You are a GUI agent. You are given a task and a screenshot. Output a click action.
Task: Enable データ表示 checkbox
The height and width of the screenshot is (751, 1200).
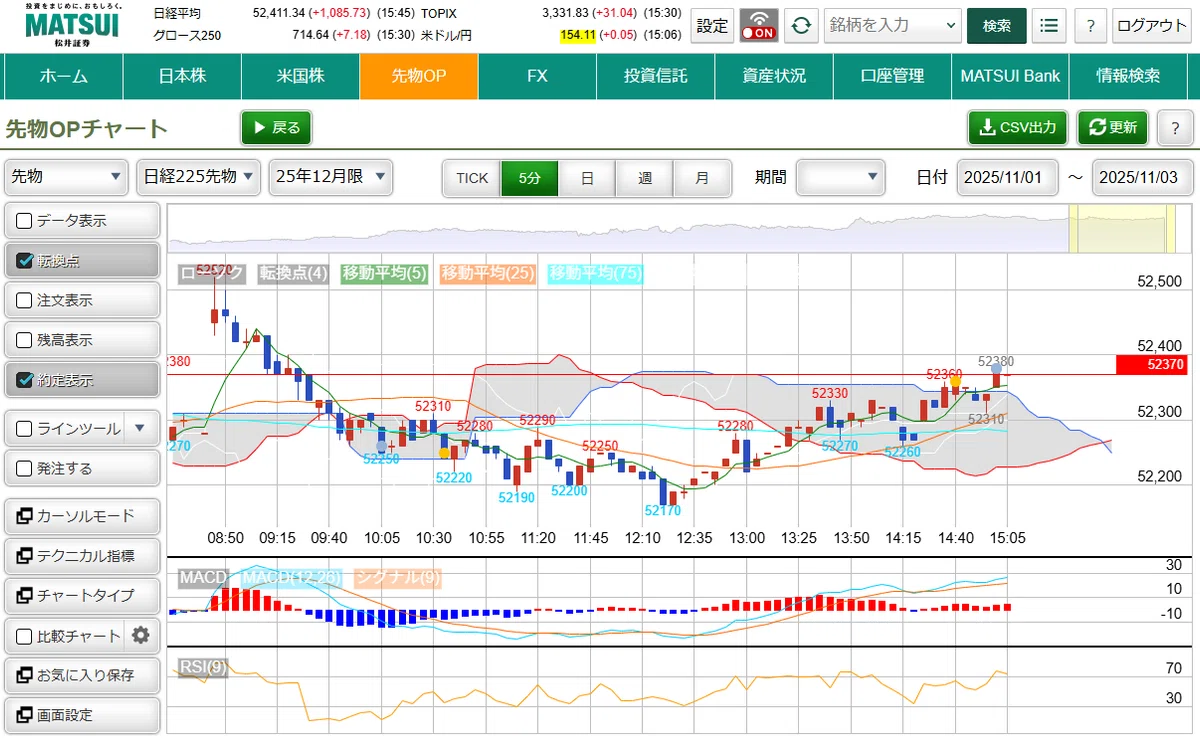[24, 221]
